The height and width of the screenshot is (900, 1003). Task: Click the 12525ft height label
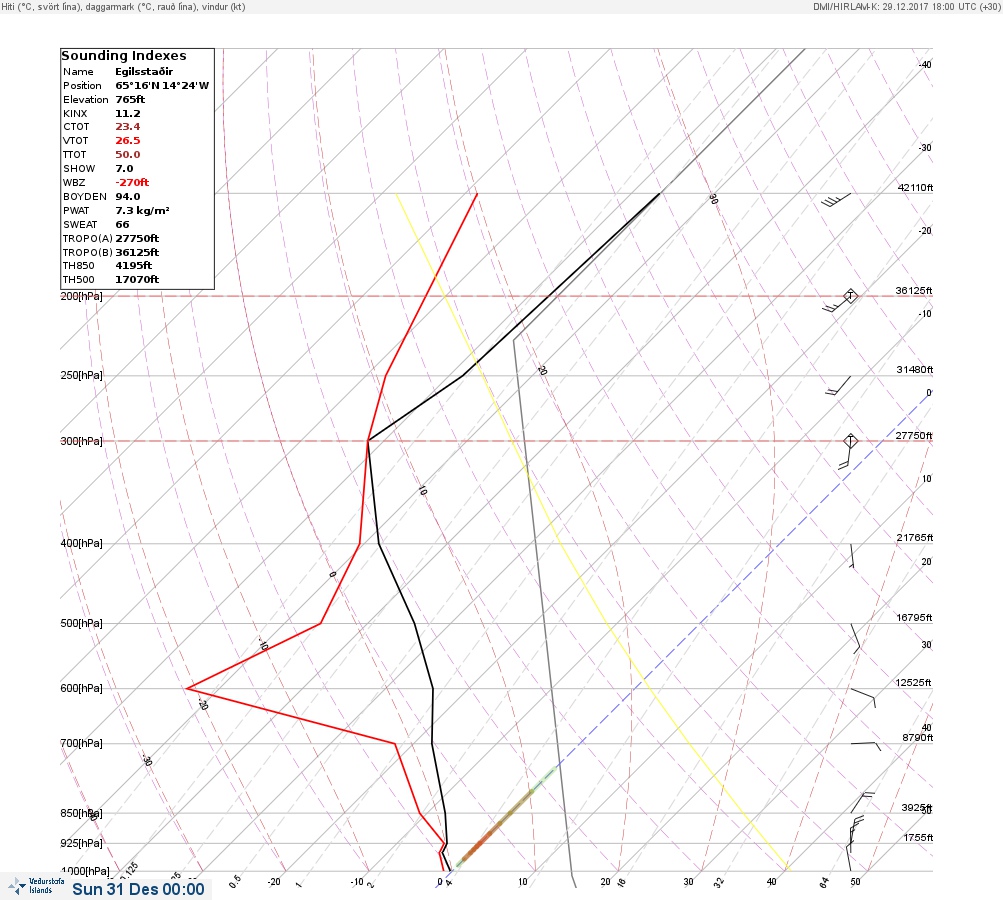[913, 683]
